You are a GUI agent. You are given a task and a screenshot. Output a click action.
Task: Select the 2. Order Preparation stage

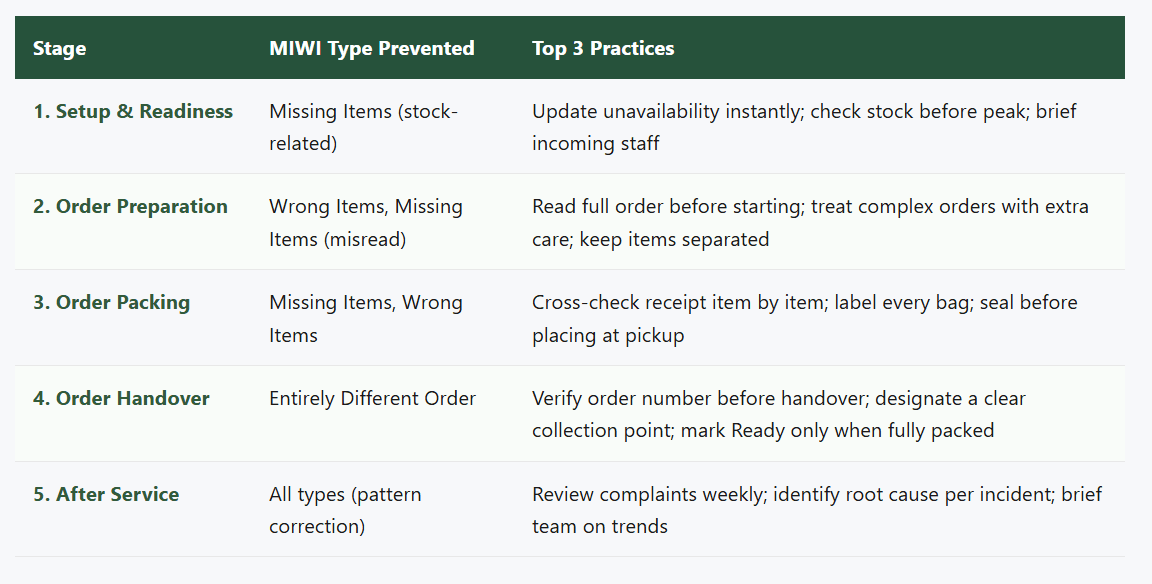click(x=130, y=206)
